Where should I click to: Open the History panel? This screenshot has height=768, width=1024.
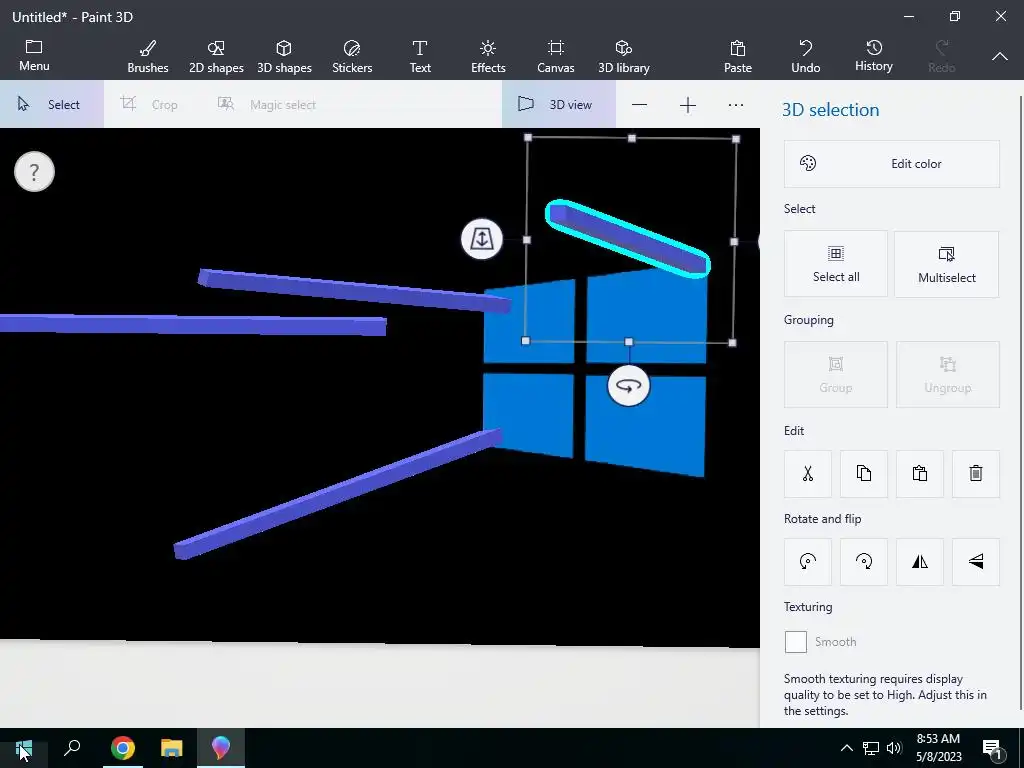point(874,56)
